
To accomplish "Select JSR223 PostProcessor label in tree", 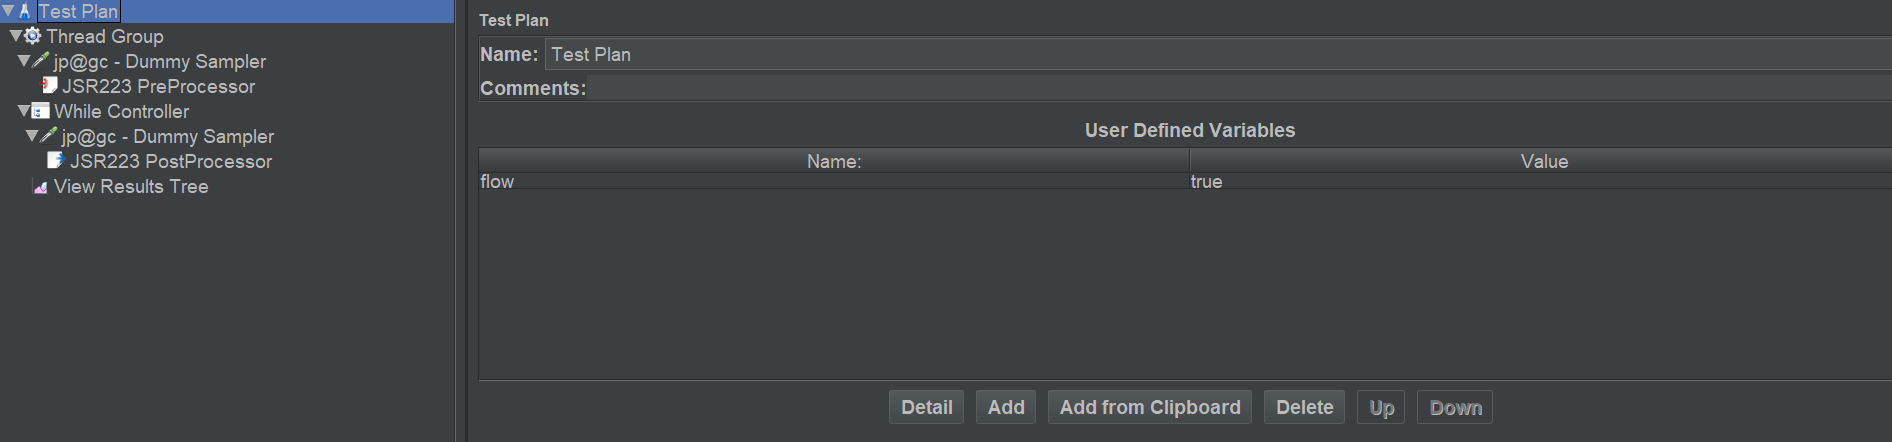I will pos(171,161).
